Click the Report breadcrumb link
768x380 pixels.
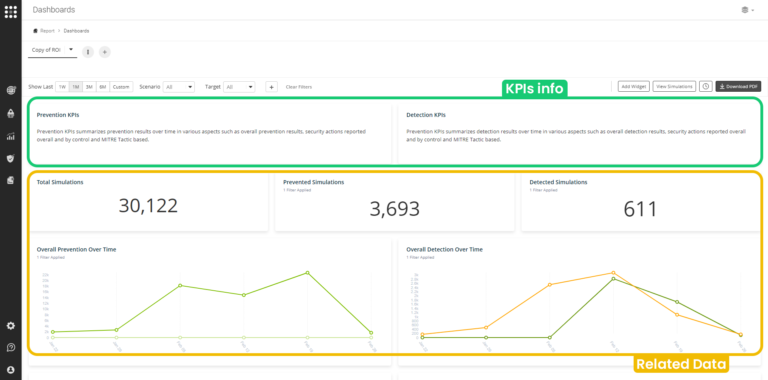point(48,31)
